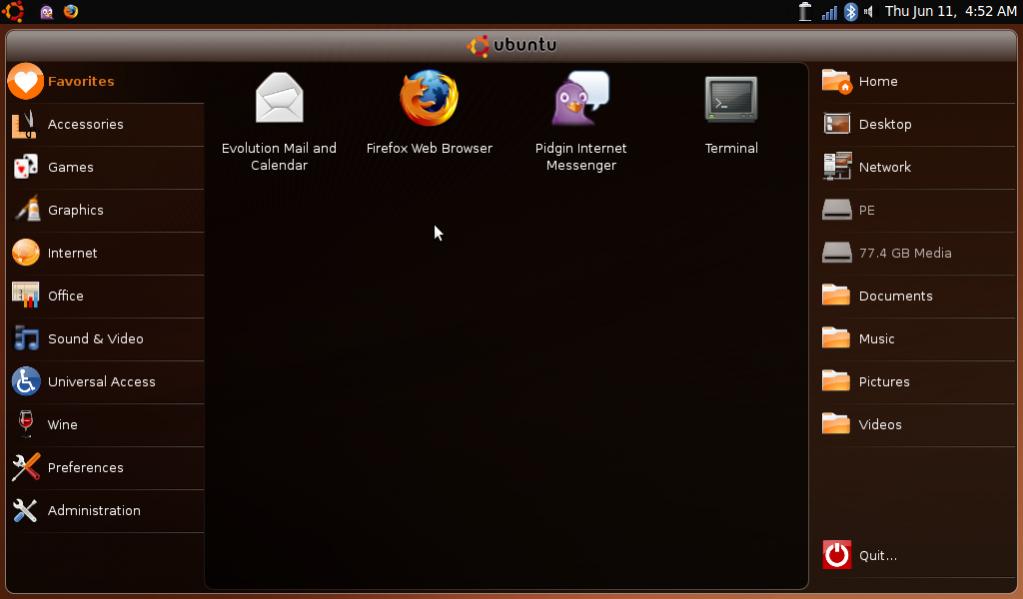
Task: Open the Terminal application icon
Action: click(731, 99)
